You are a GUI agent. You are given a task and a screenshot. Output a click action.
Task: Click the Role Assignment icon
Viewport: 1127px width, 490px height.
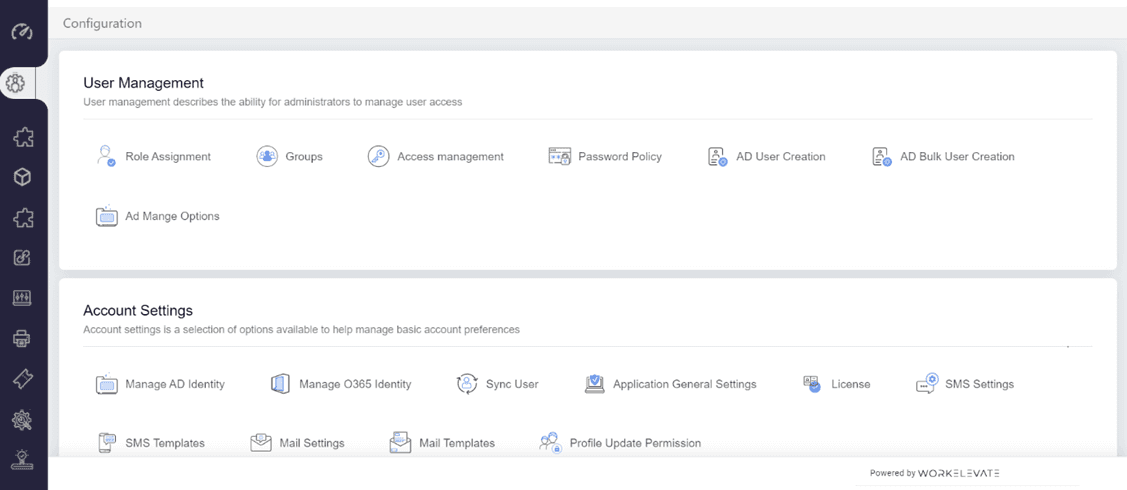[x=106, y=156]
